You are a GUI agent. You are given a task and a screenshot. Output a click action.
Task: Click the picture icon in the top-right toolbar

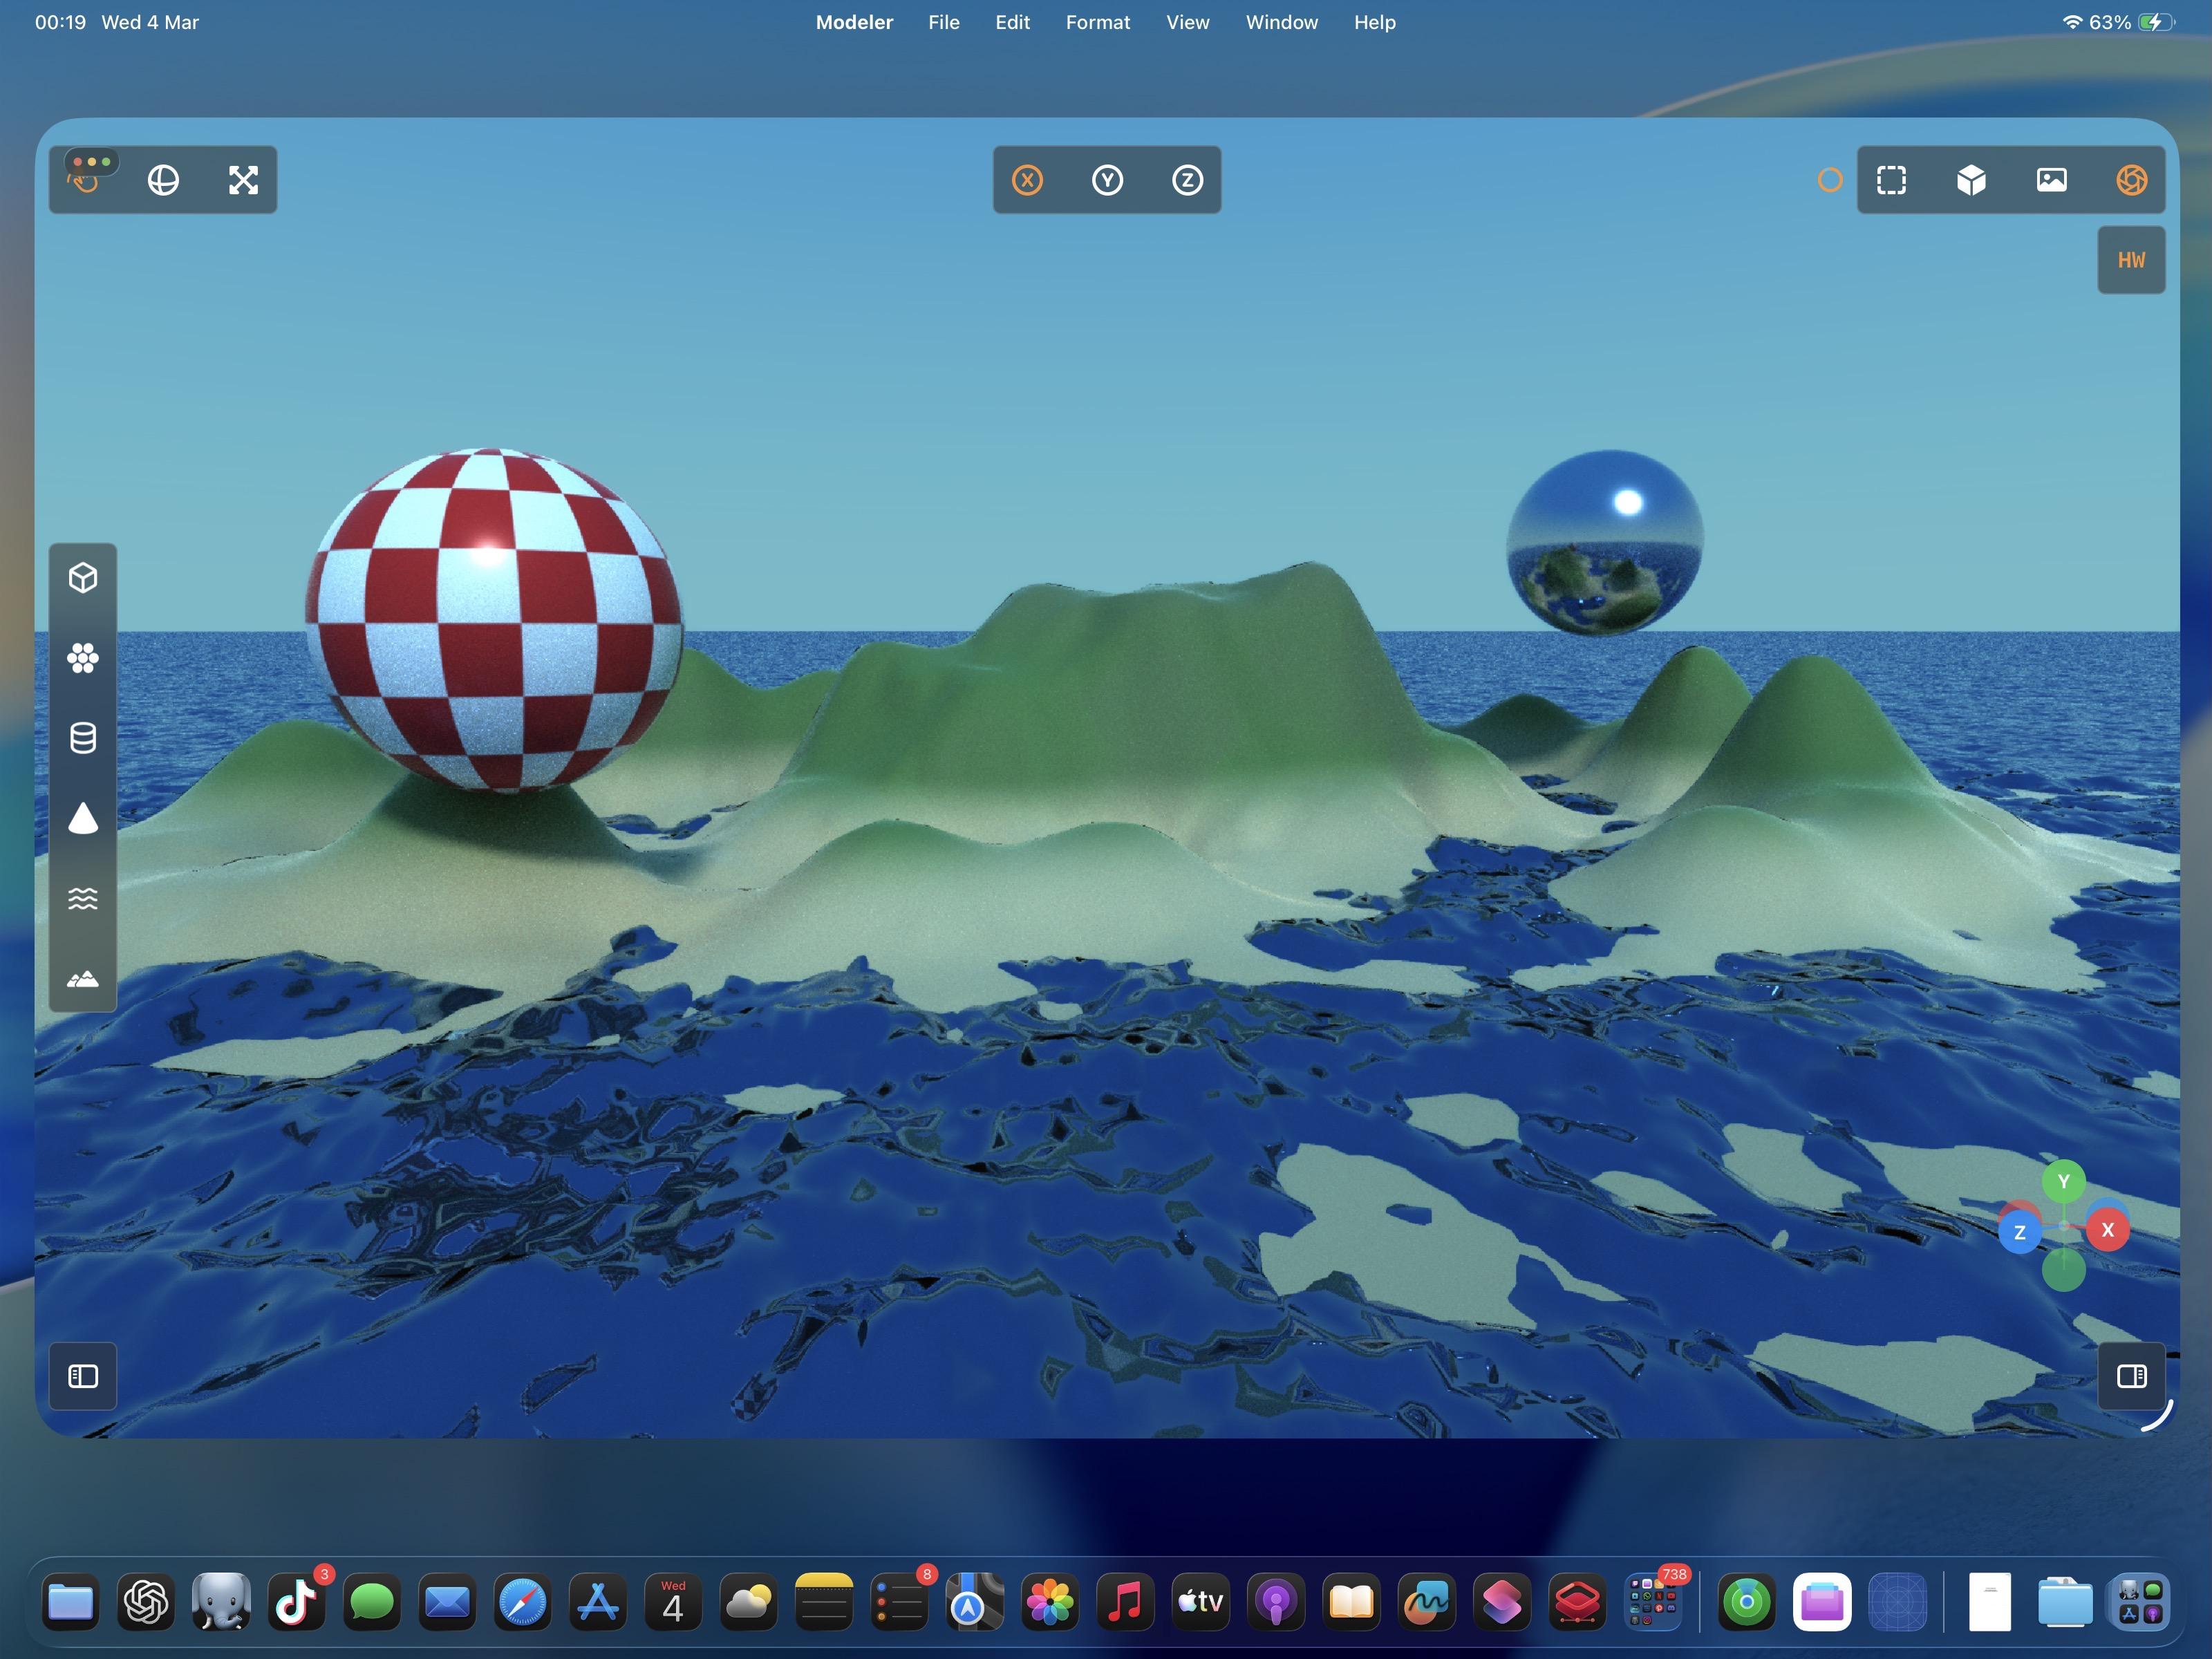(2051, 180)
